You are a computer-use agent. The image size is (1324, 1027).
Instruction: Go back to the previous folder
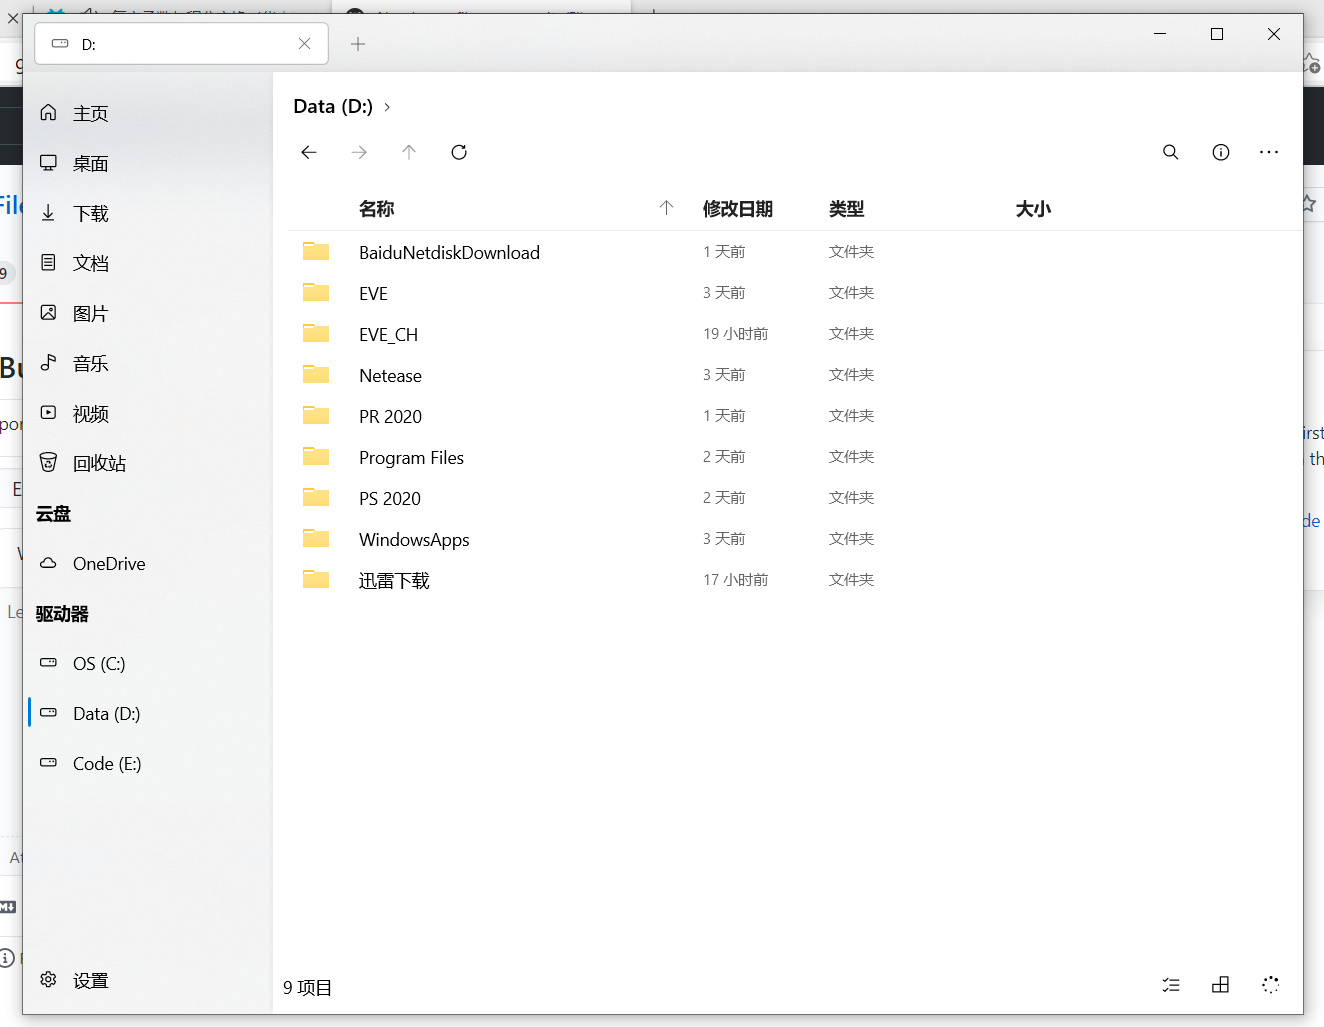coord(309,152)
